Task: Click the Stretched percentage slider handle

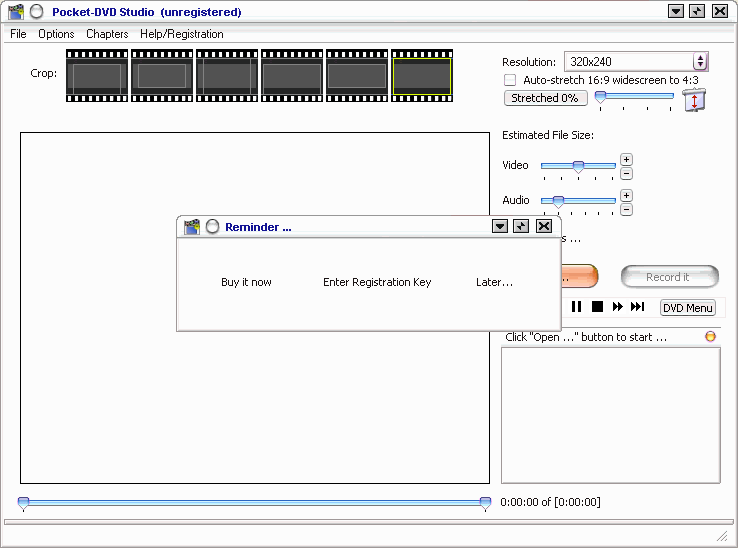Action: point(600,97)
